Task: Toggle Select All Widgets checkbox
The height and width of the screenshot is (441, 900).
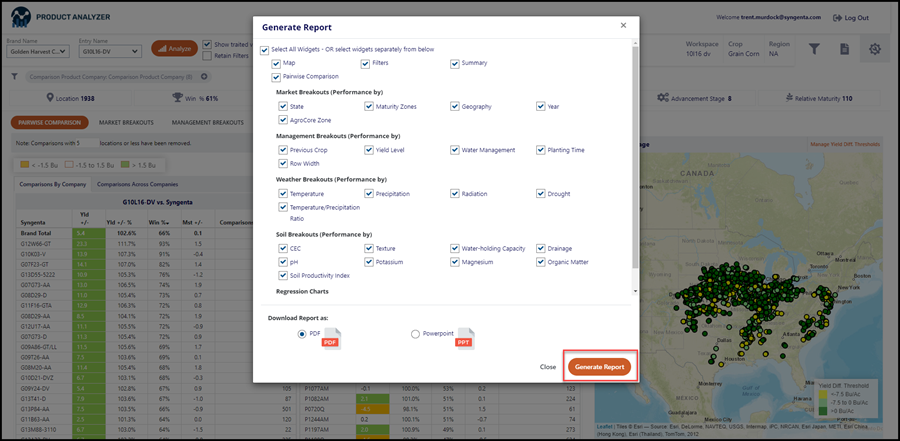Action: coord(265,50)
